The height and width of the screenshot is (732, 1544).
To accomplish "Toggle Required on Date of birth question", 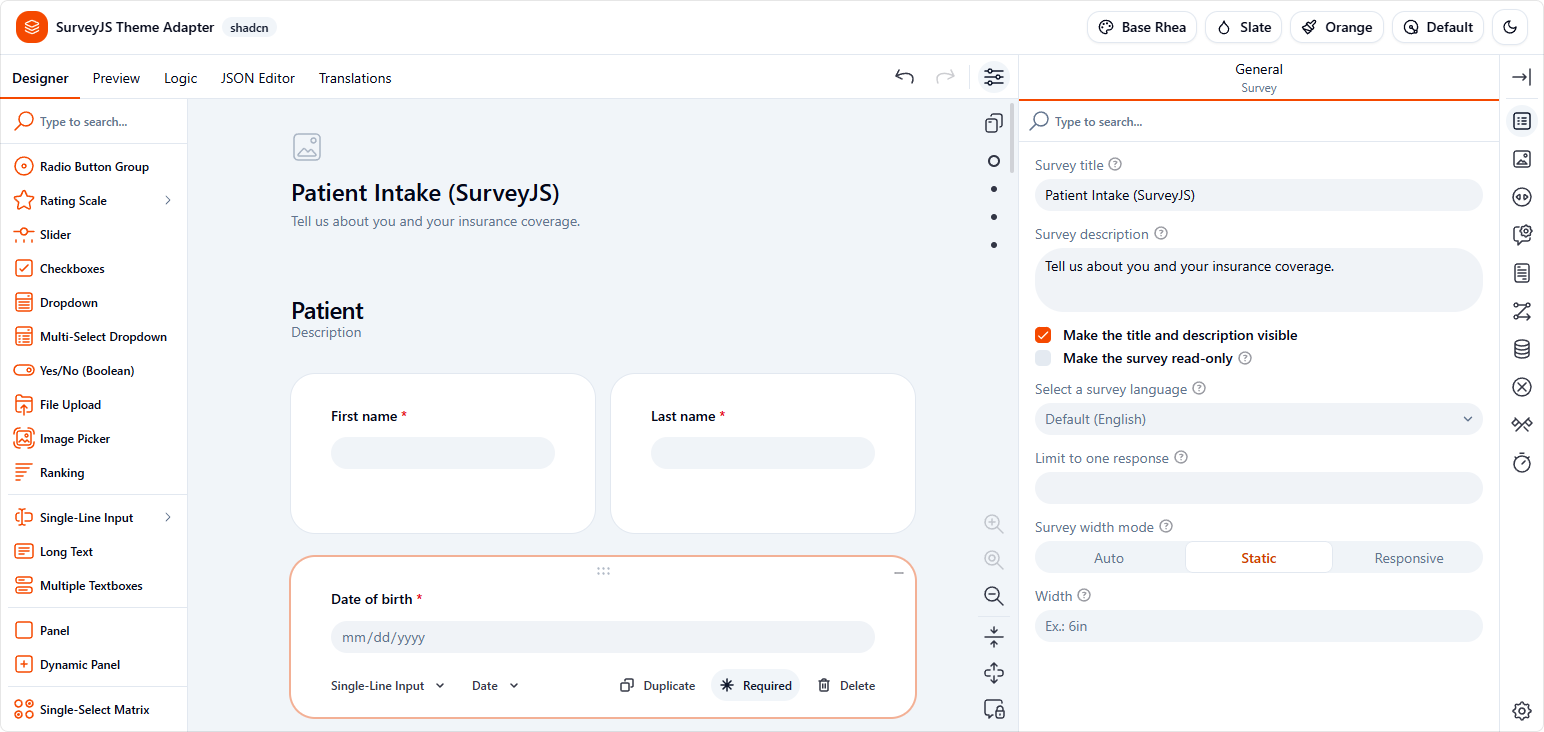I will pyautogui.click(x=756, y=685).
